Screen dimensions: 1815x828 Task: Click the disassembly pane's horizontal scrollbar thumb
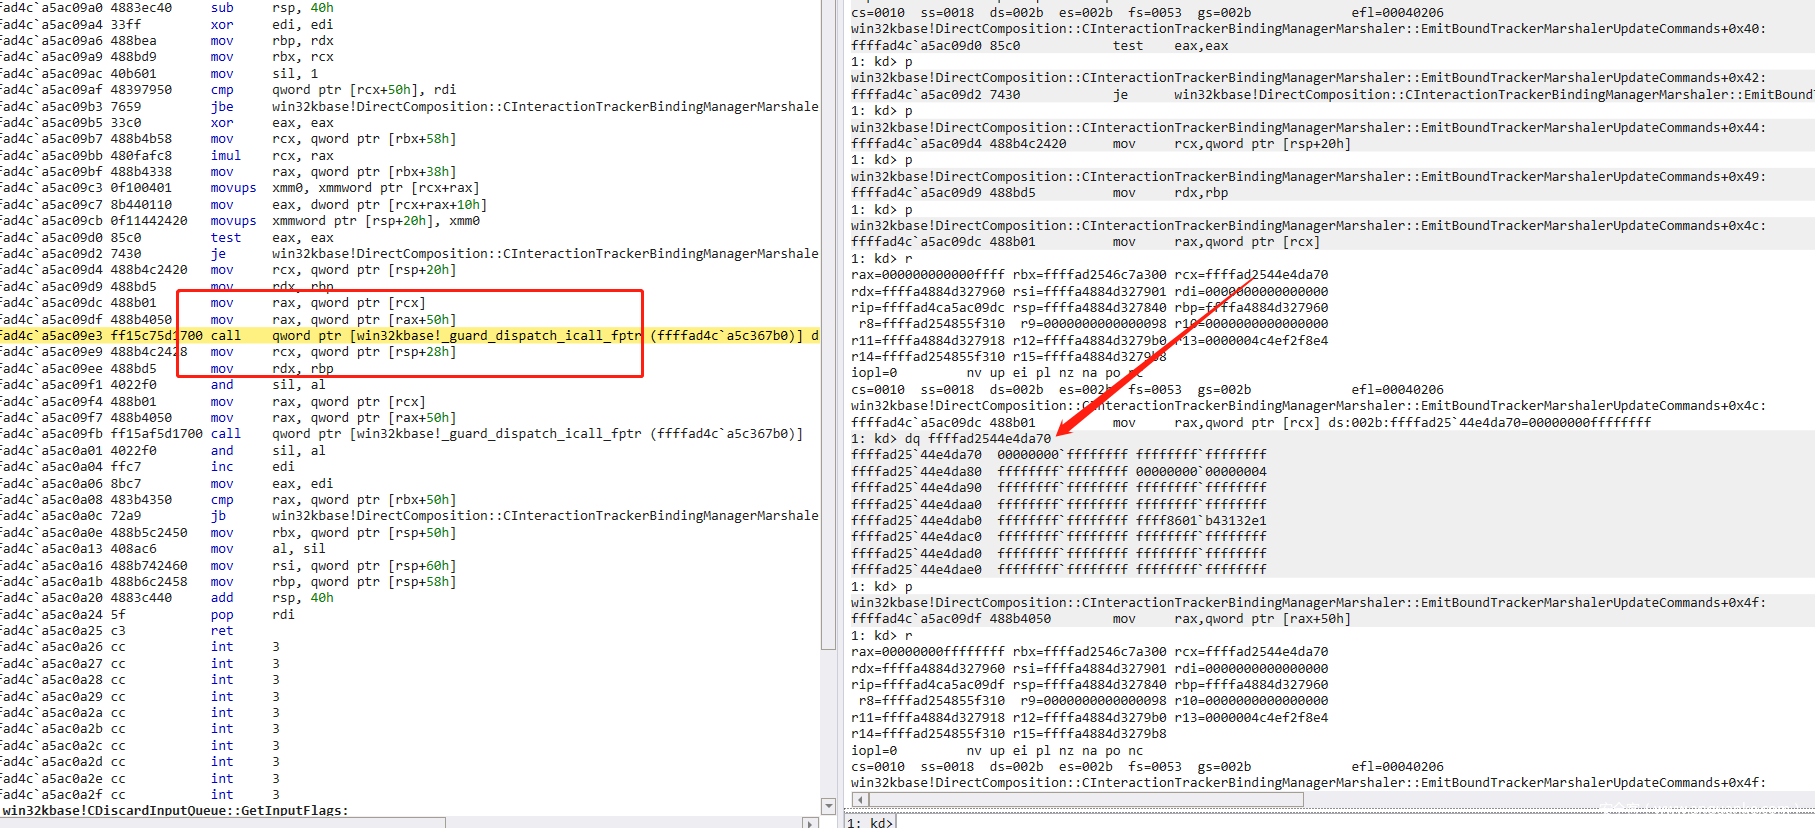(x=222, y=822)
